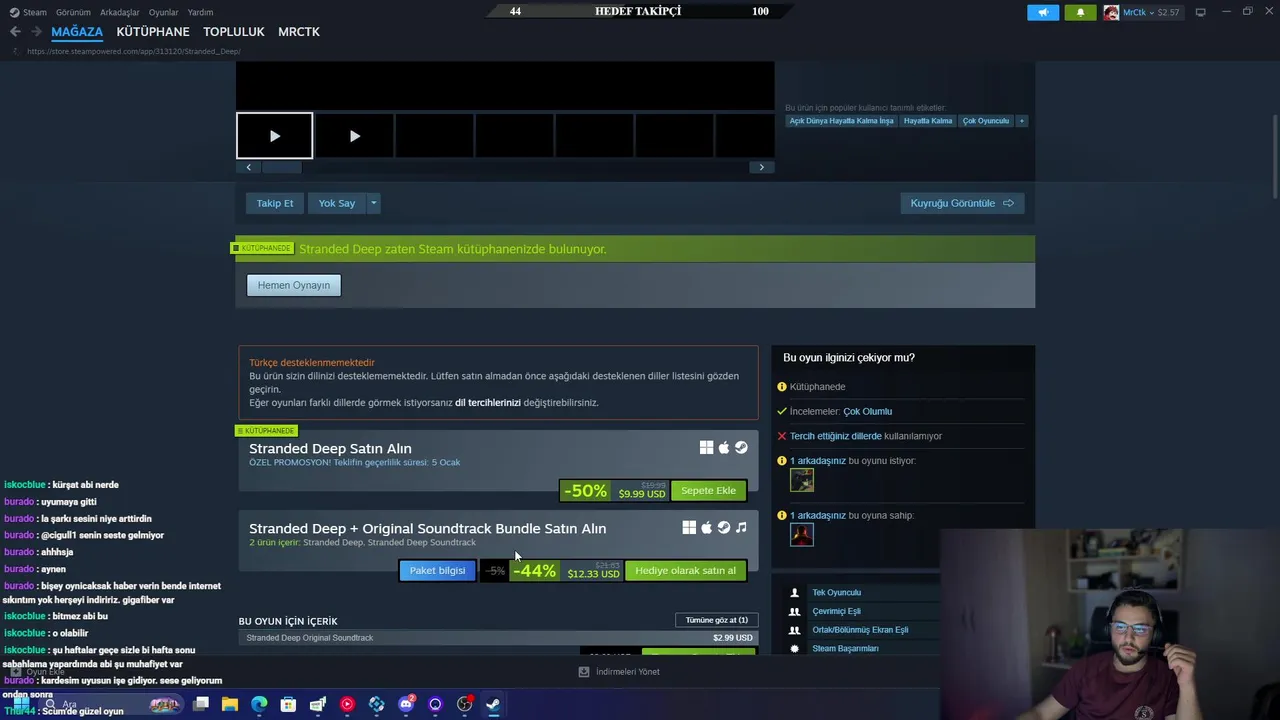This screenshot has width=1280, height=720.
Task: Click the Yok Say button
Action: coord(336,203)
